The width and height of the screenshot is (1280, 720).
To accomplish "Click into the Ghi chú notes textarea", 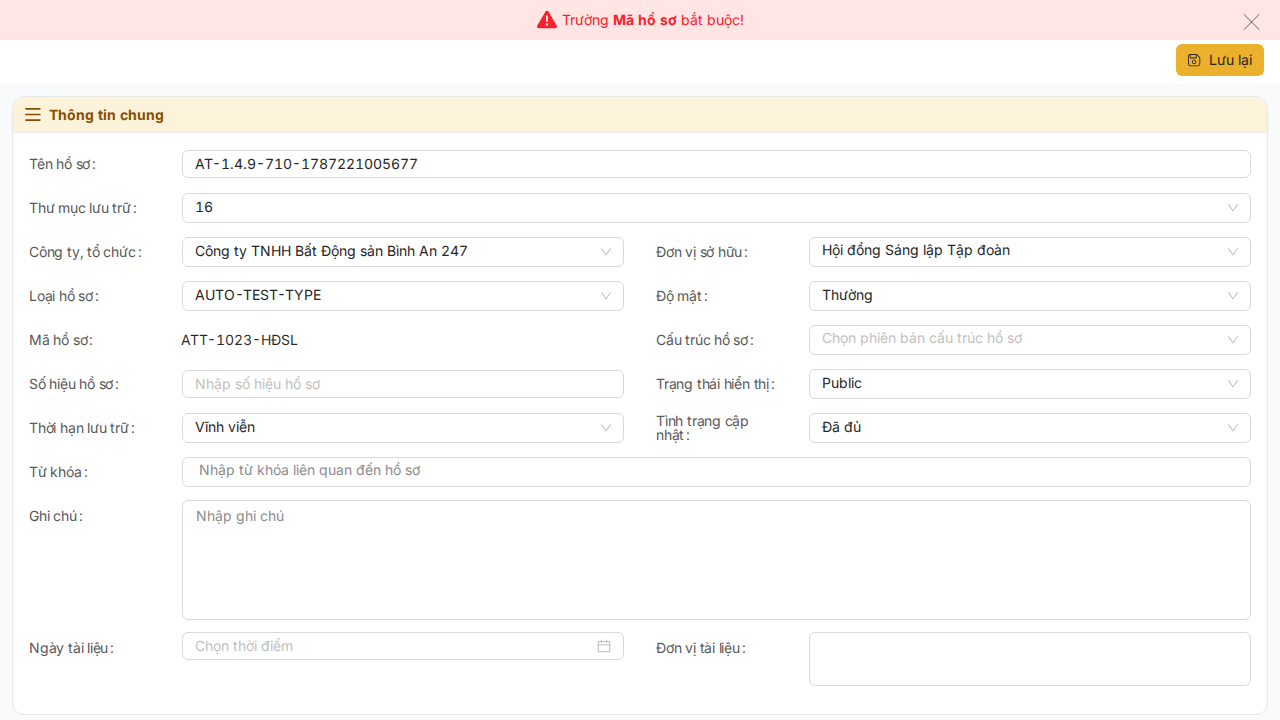I will 716,560.
